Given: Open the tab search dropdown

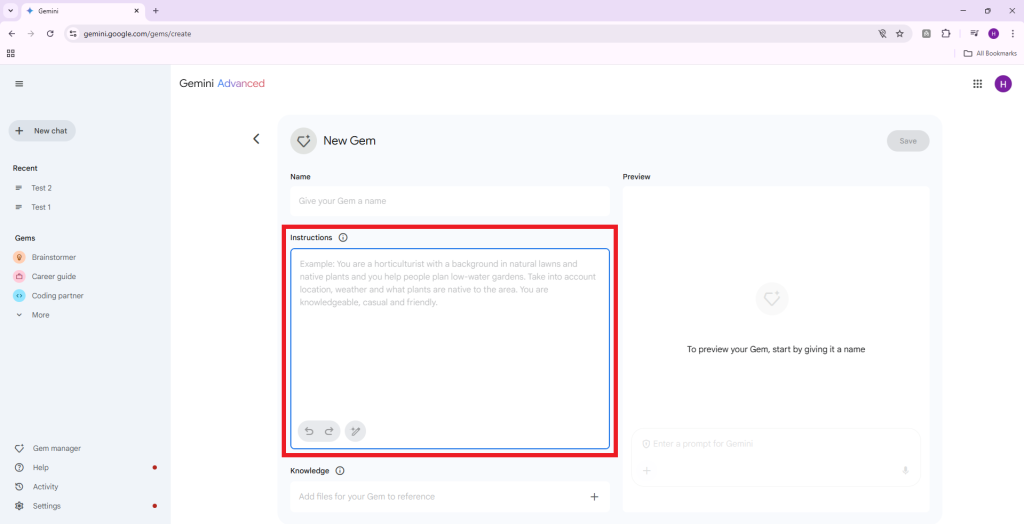Looking at the screenshot, I should [x=10, y=11].
